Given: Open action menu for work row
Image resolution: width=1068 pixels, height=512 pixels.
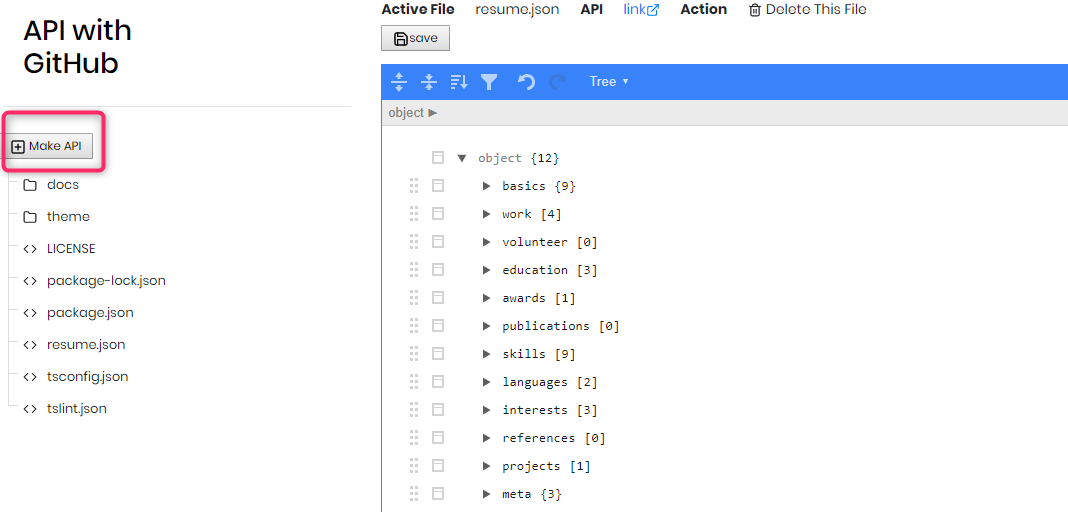Looking at the screenshot, I should point(438,214).
